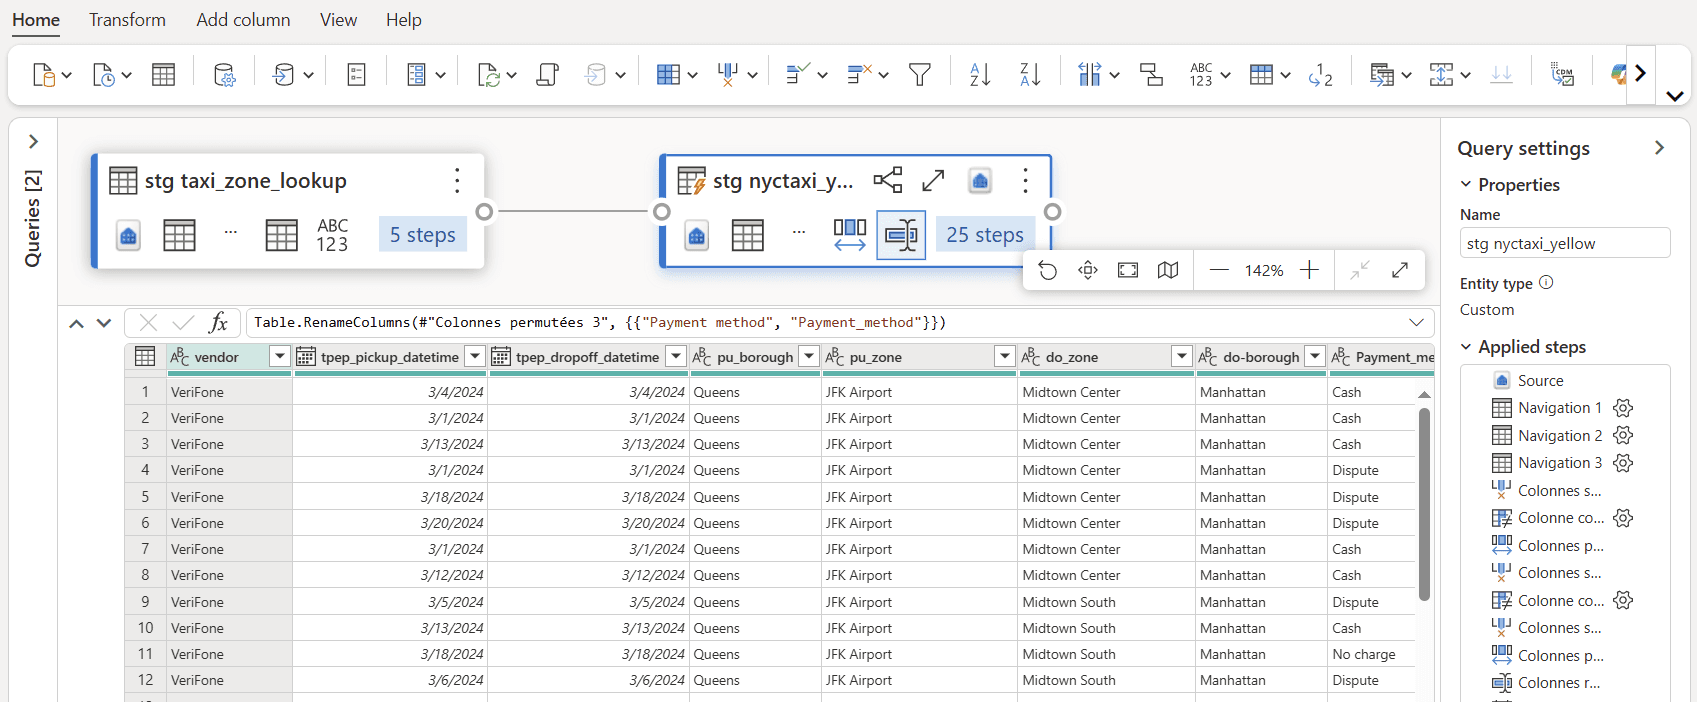This screenshot has height=702, width=1697.
Task: Click the Keep rows icon
Action: click(798, 74)
